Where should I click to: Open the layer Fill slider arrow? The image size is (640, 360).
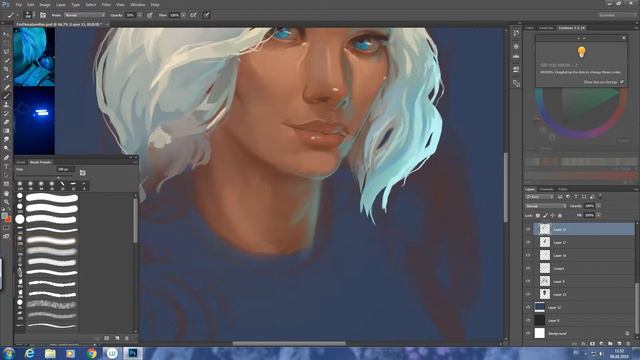[x=599, y=215]
